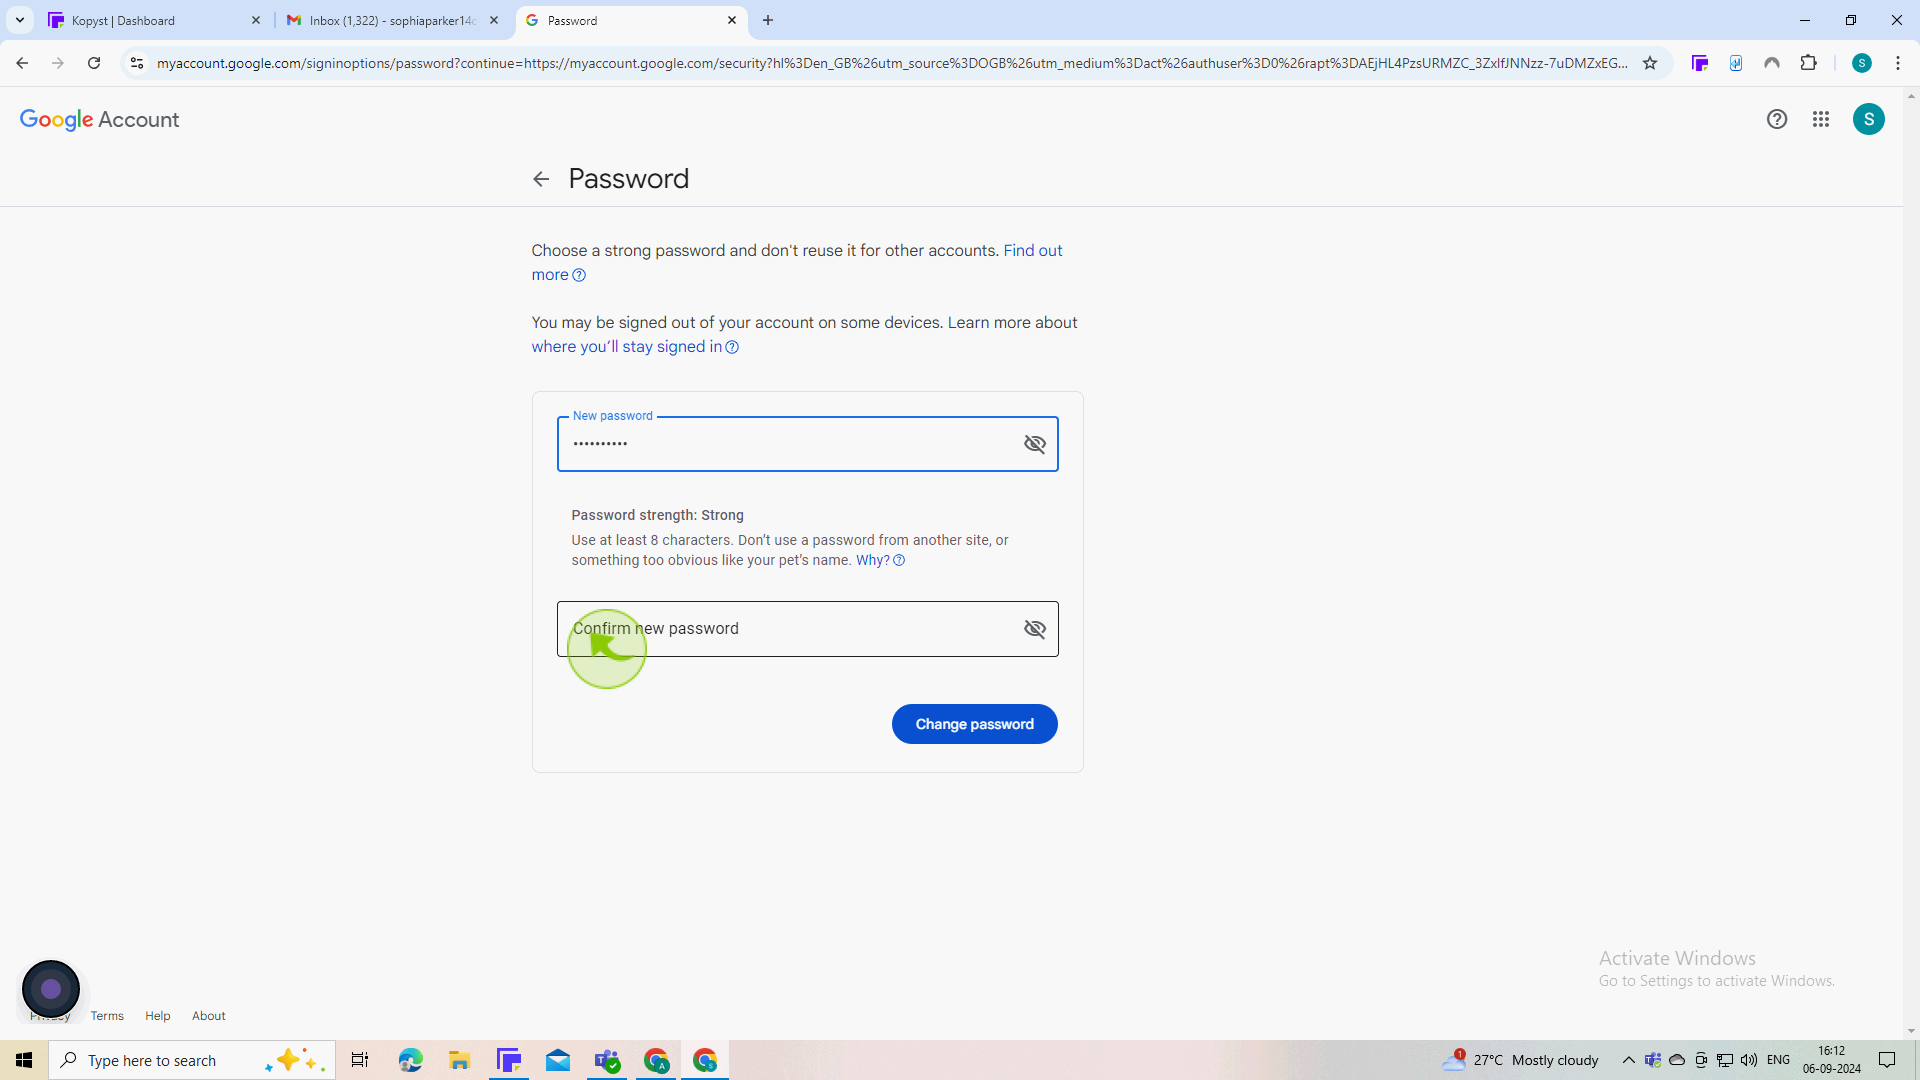Open the Google Account help icon
Image resolution: width=1920 pixels, height=1080 pixels.
(x=1777, y=119)
